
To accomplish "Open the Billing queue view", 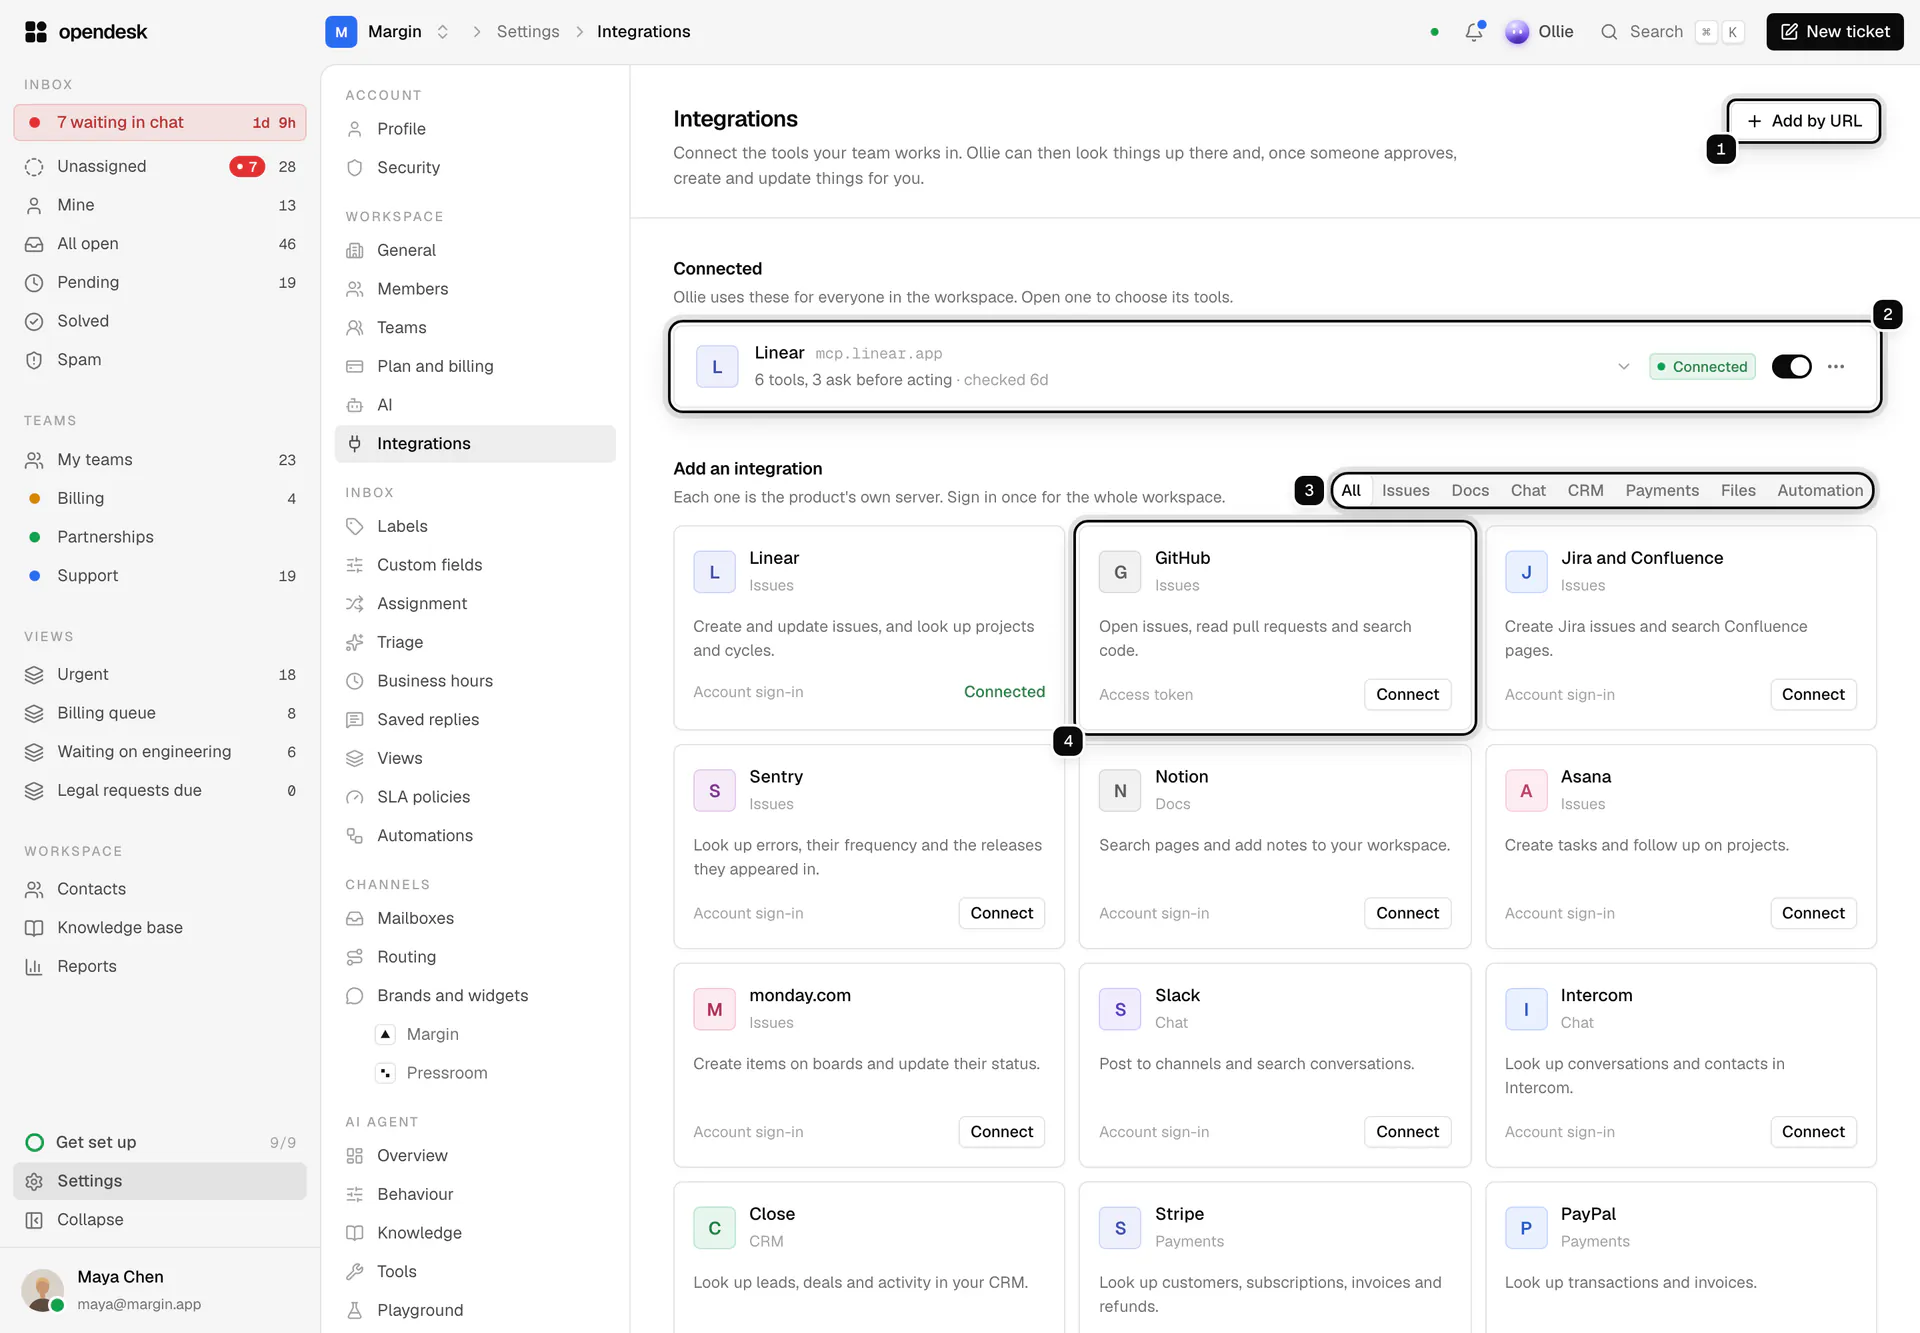I will point(160,713).
